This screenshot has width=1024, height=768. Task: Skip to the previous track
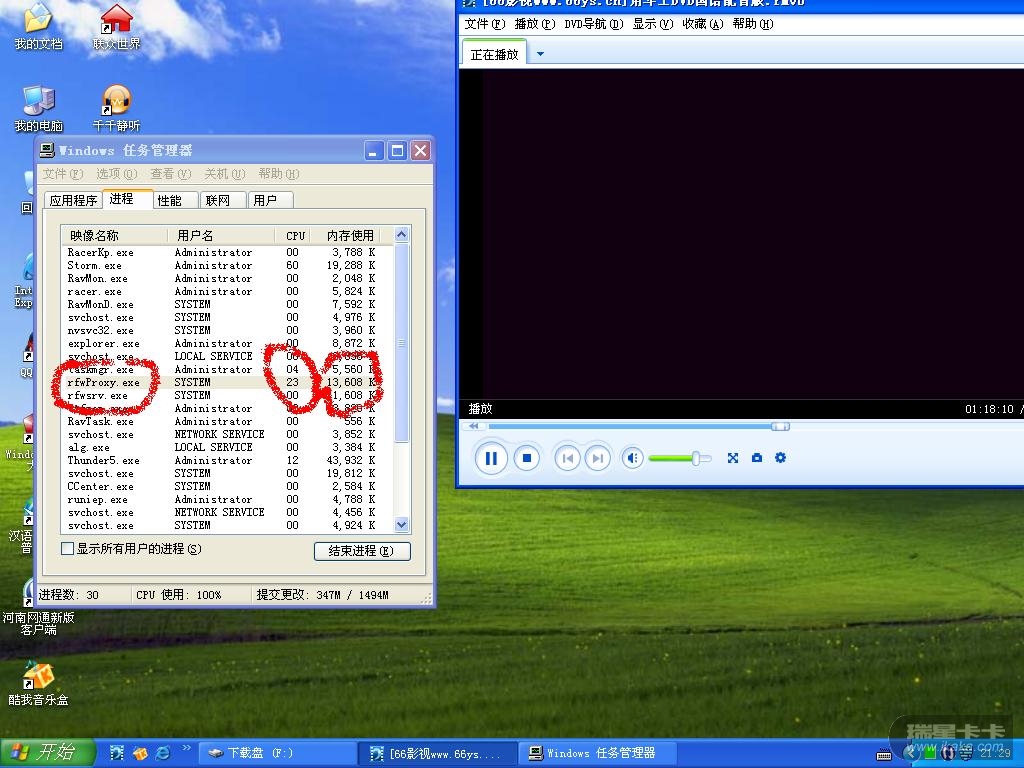pyautogui.click(x=567, y=459)
